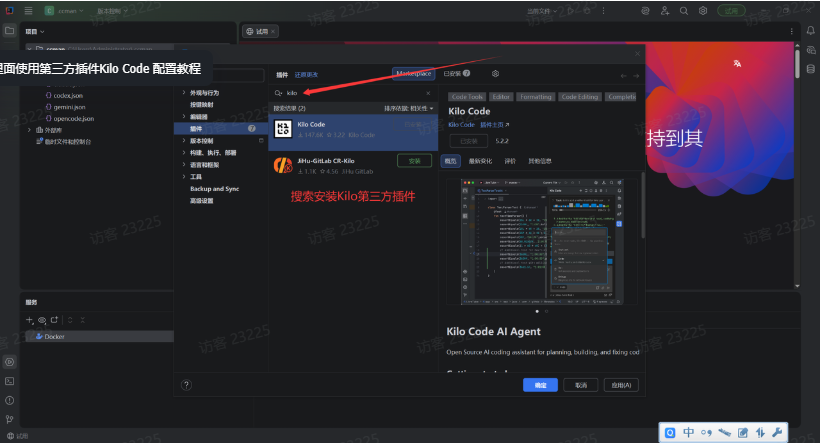Open the ccman project dropdown in title bar

click(64, 10)
